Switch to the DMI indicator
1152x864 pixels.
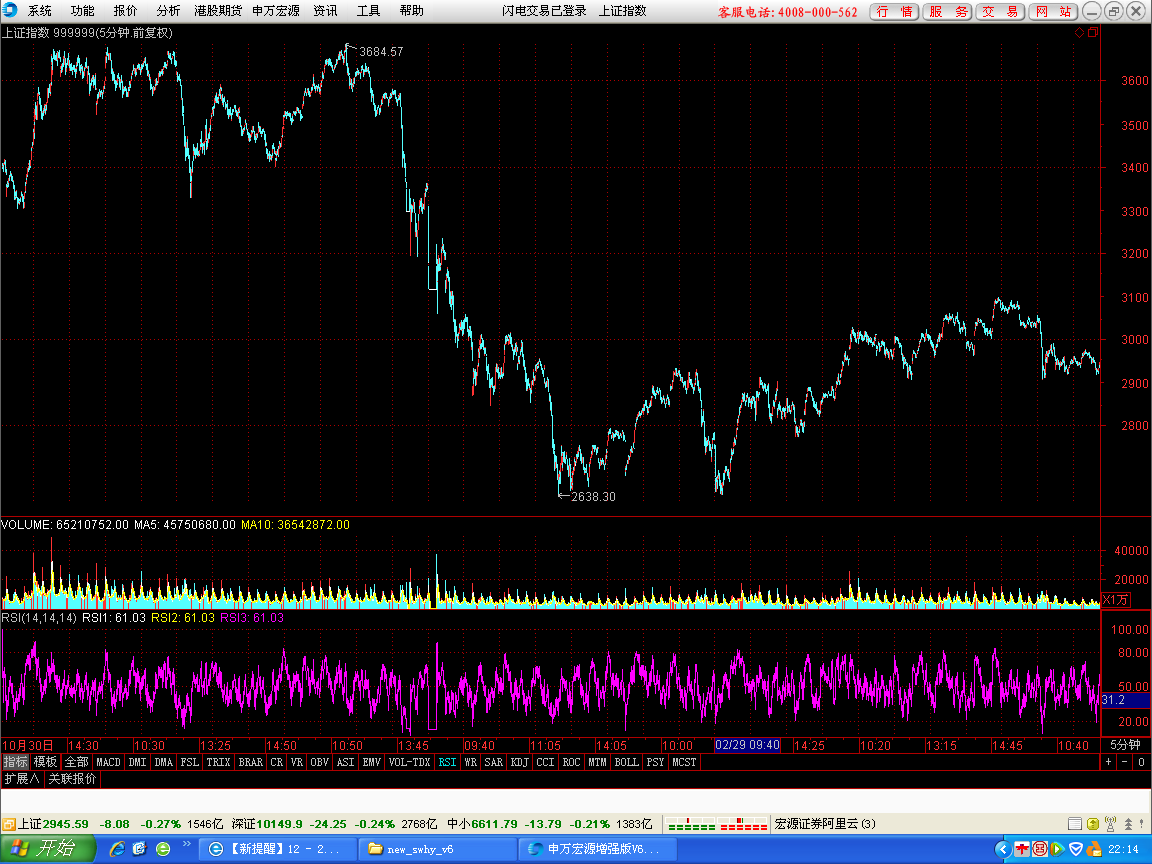[137, 762]
